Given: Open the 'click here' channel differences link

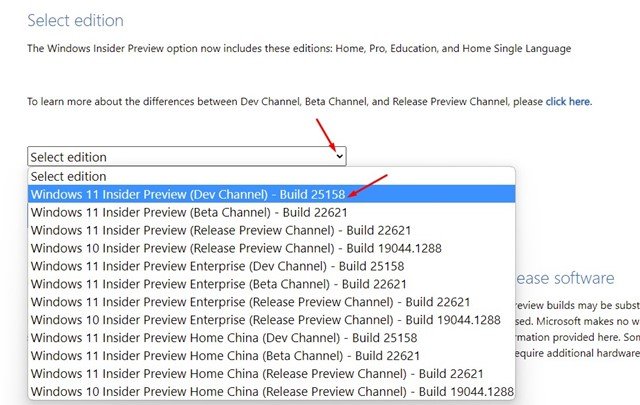Looking at the screenshot, I should 568,102.
